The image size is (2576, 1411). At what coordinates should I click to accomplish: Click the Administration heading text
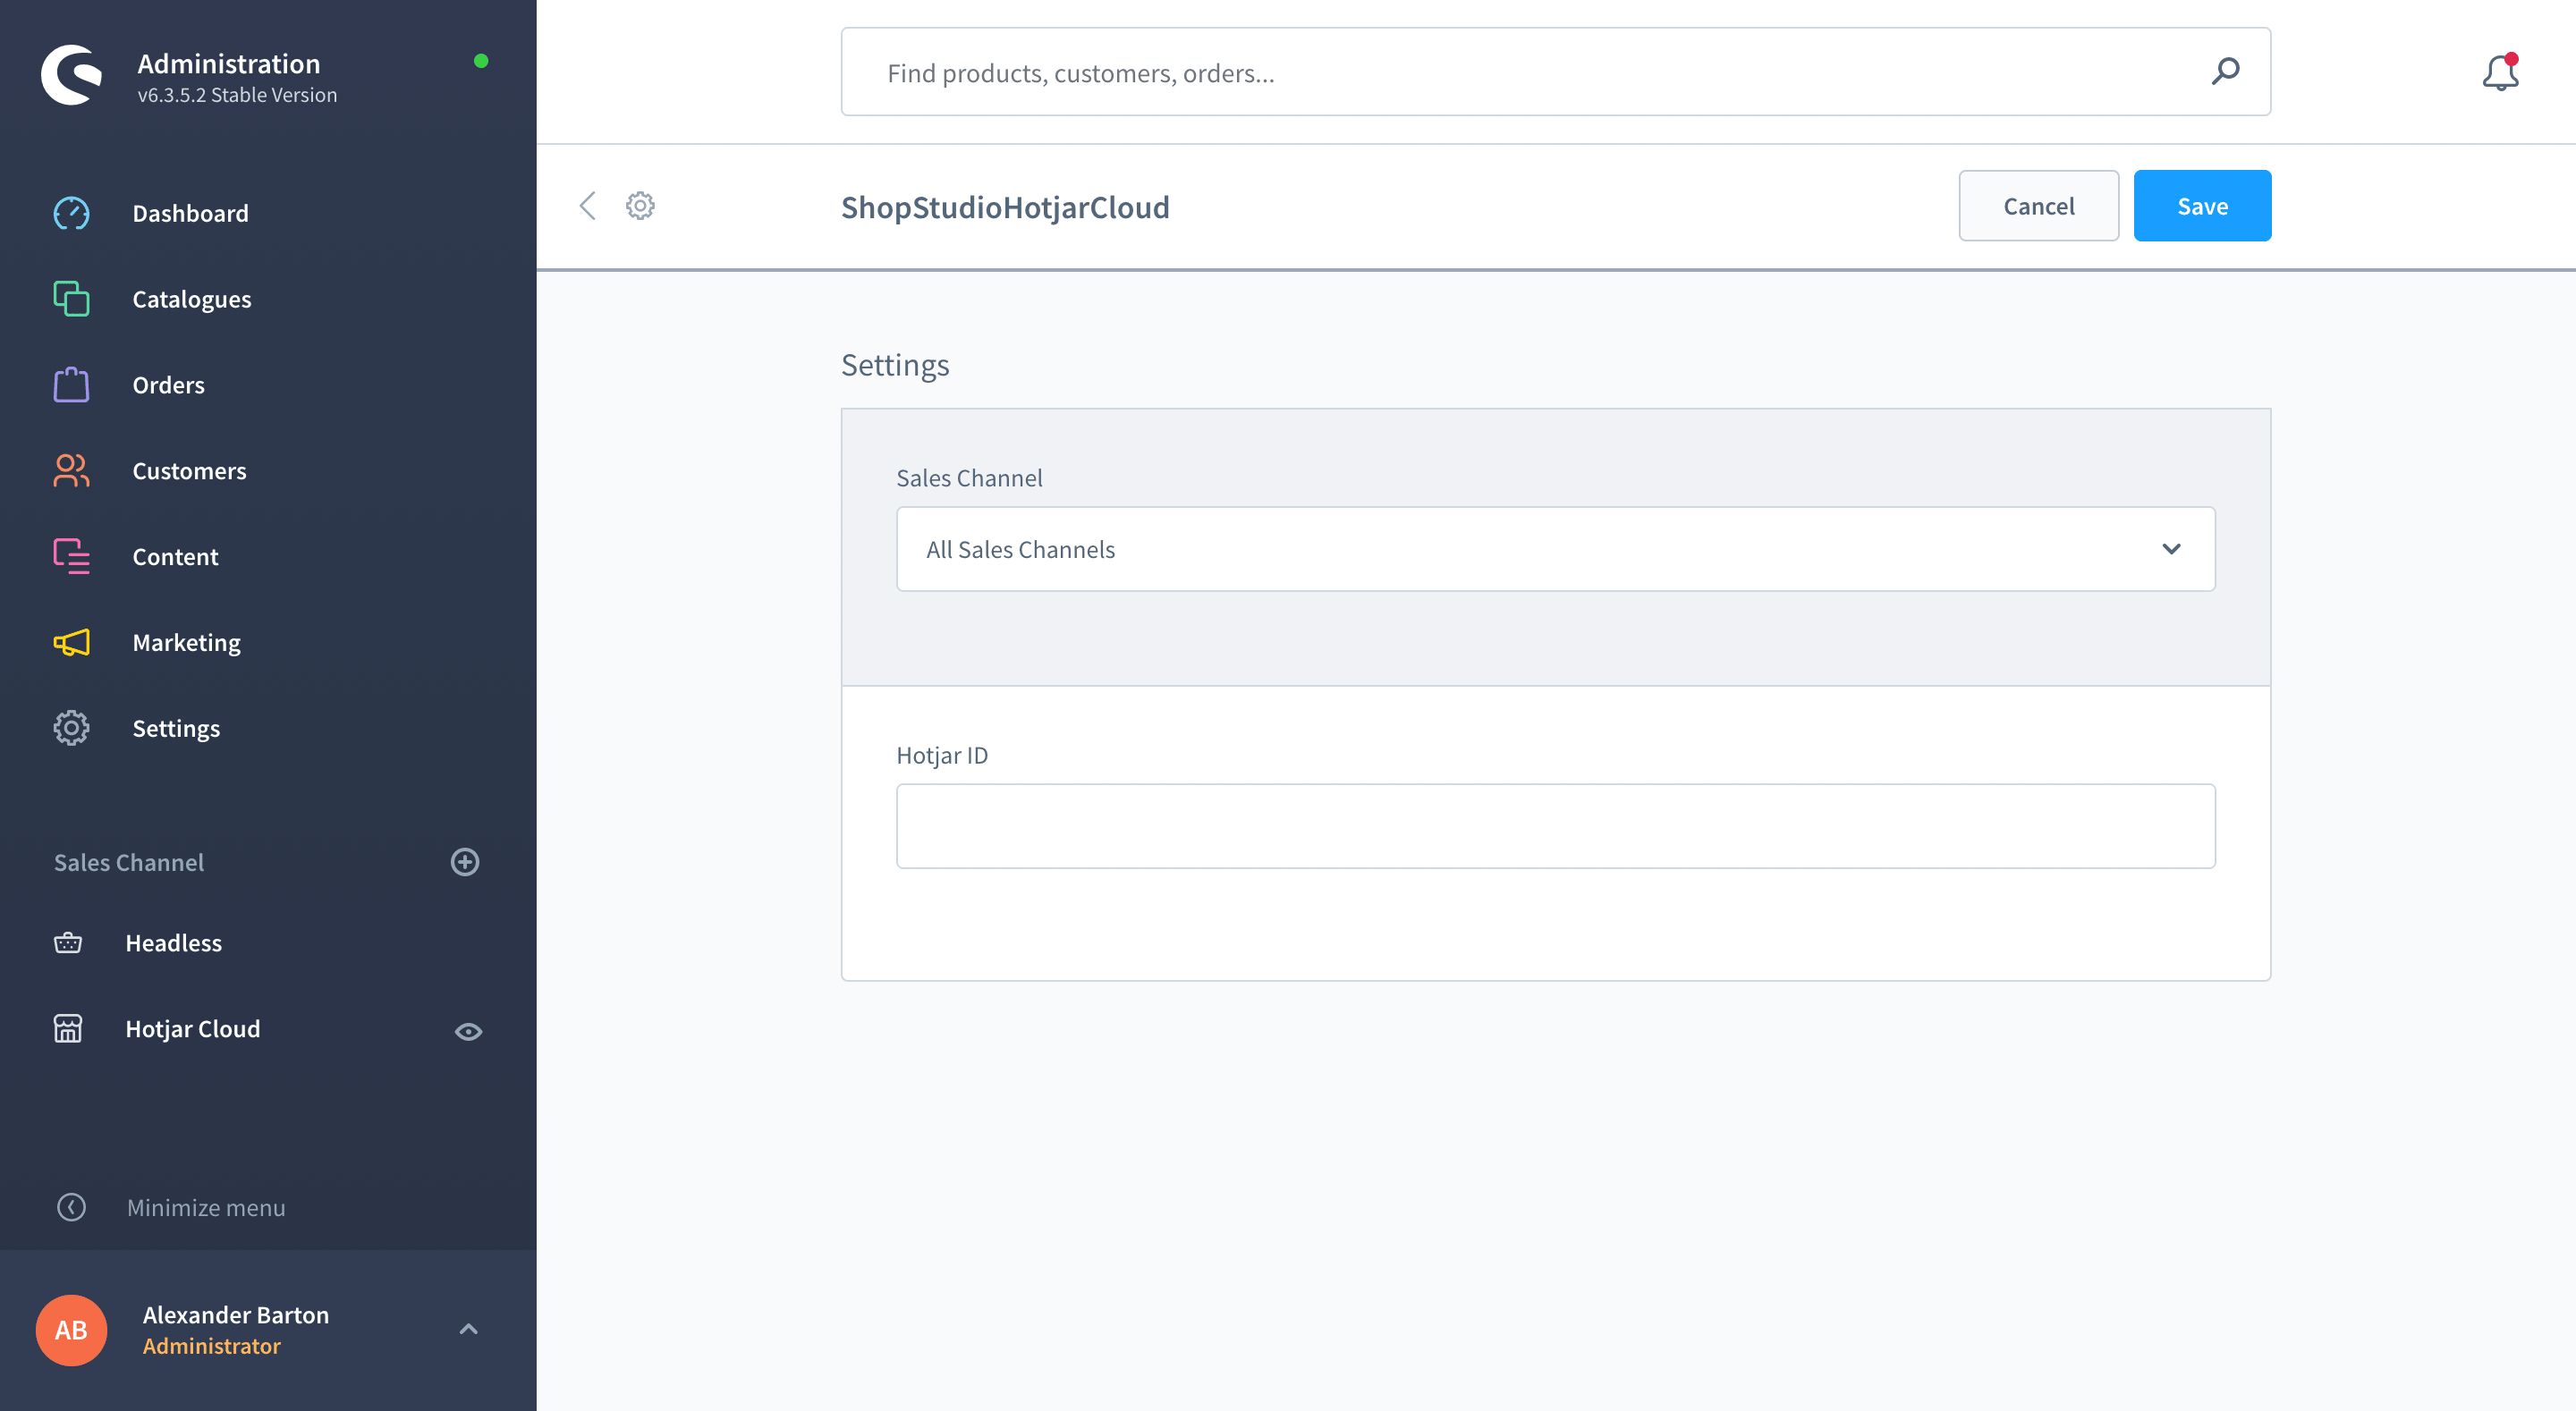pyautogui.click(x=229, y=64)
